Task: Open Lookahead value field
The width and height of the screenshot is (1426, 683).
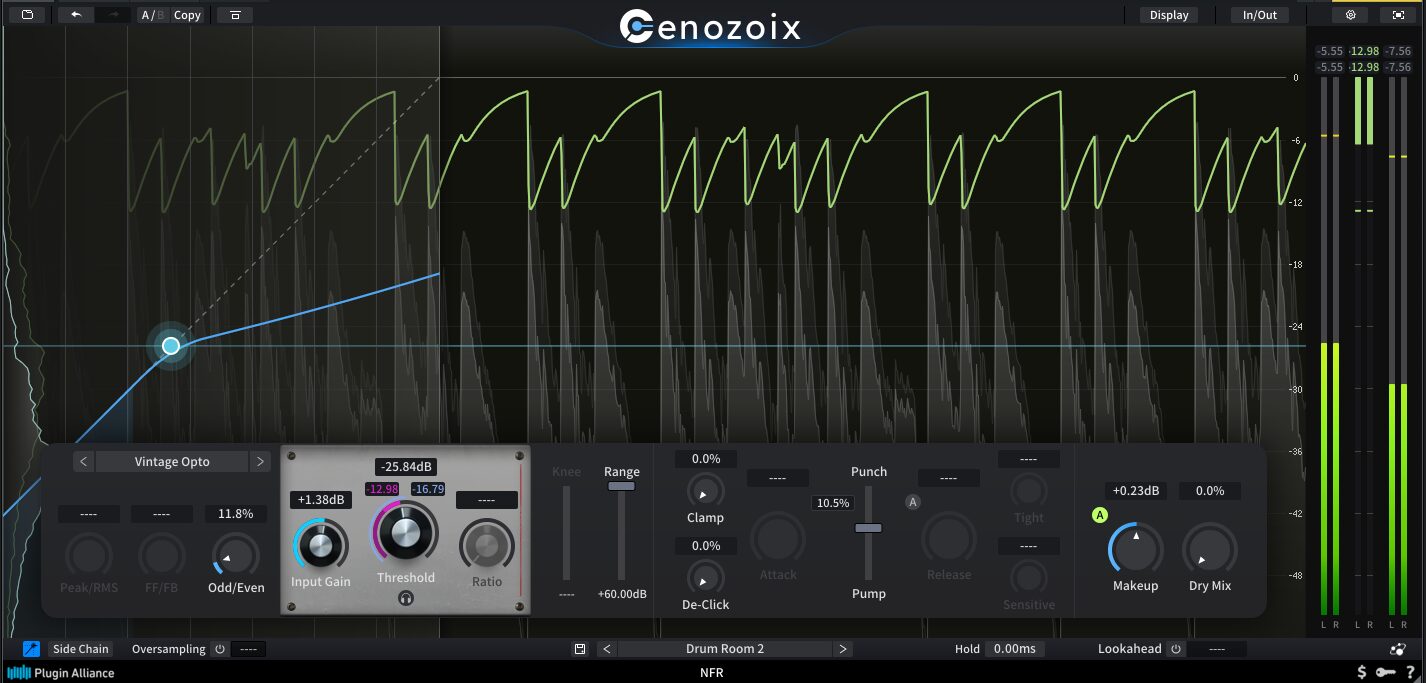Action: tap(1217, 649)
